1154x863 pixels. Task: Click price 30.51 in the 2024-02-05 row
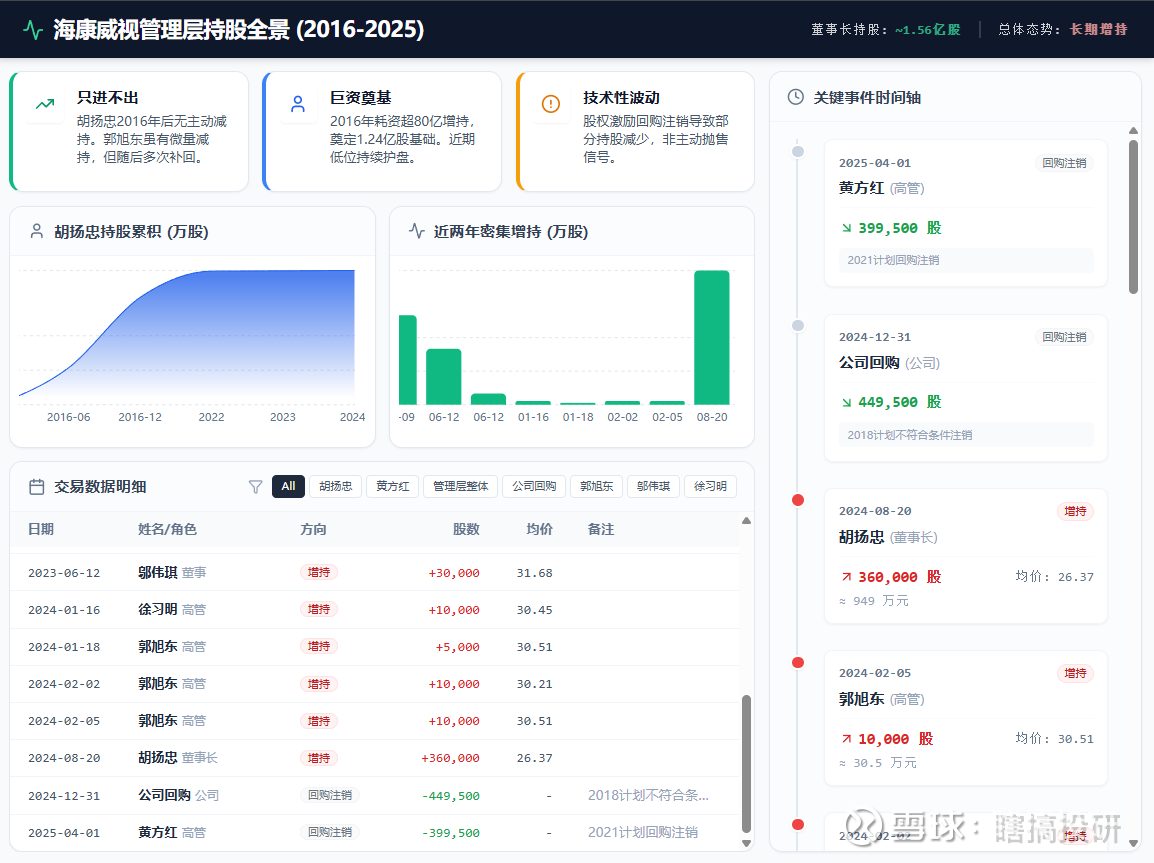(x=534, y=721)
